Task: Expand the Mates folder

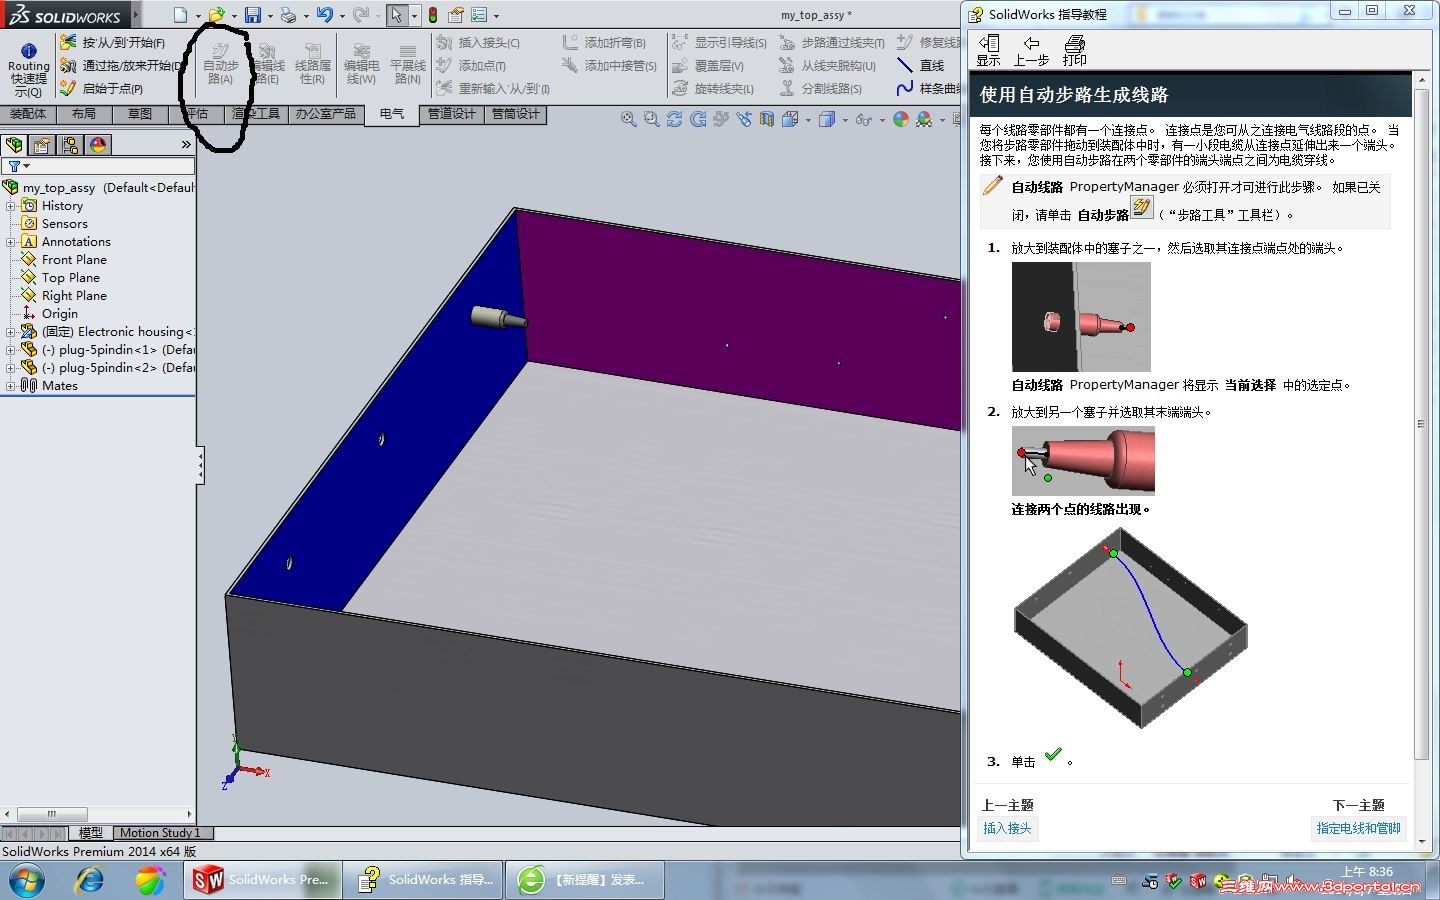Action: click(x=11, y=386)
